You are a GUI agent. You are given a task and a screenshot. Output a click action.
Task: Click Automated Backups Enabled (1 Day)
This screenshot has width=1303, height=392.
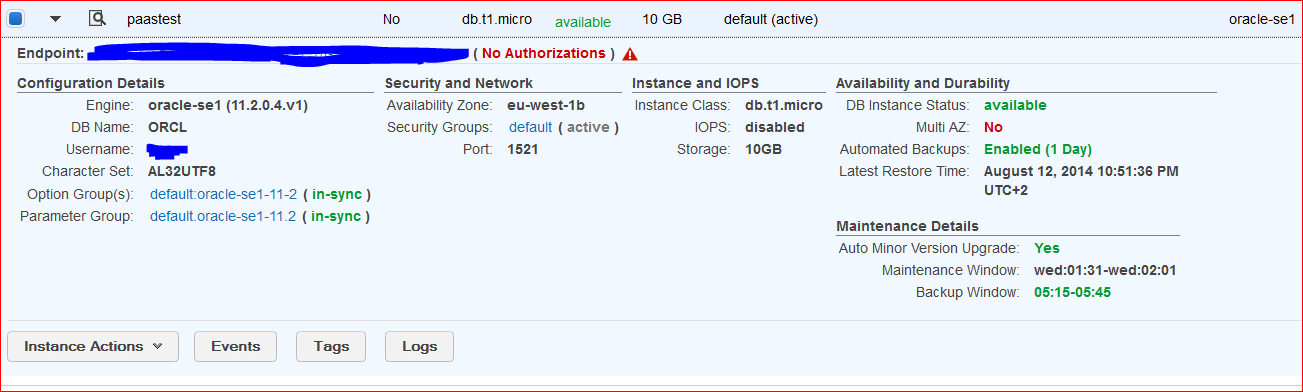click(x=1038, y=149)
